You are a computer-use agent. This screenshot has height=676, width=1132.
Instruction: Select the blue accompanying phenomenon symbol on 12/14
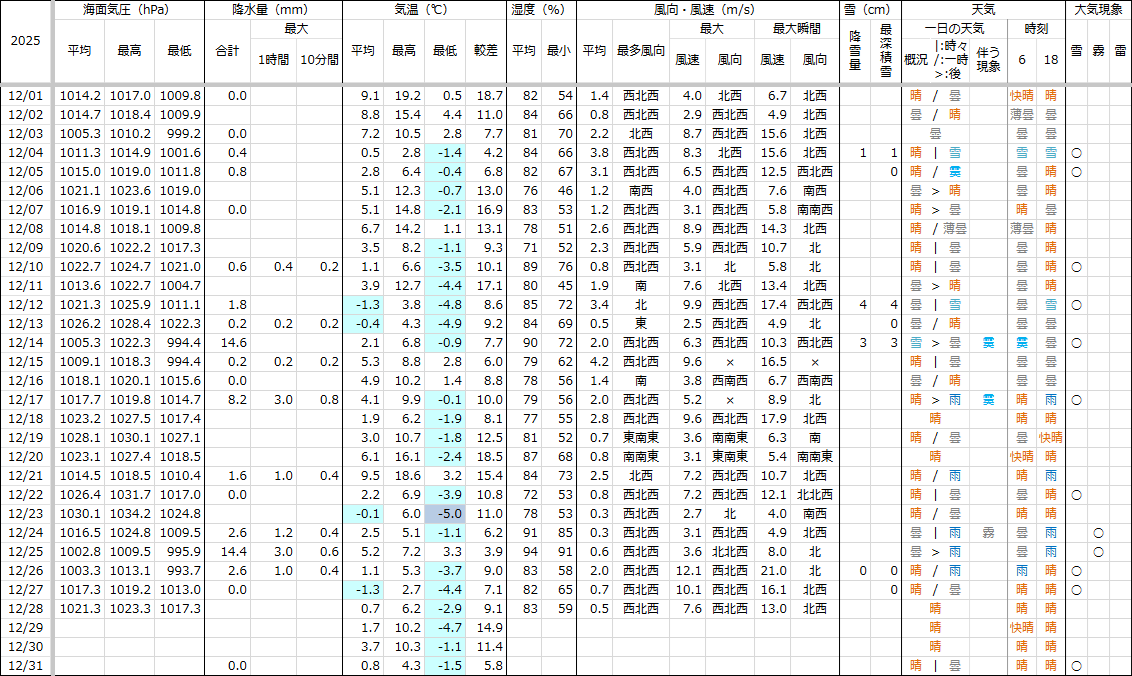[x=988, y=343]
